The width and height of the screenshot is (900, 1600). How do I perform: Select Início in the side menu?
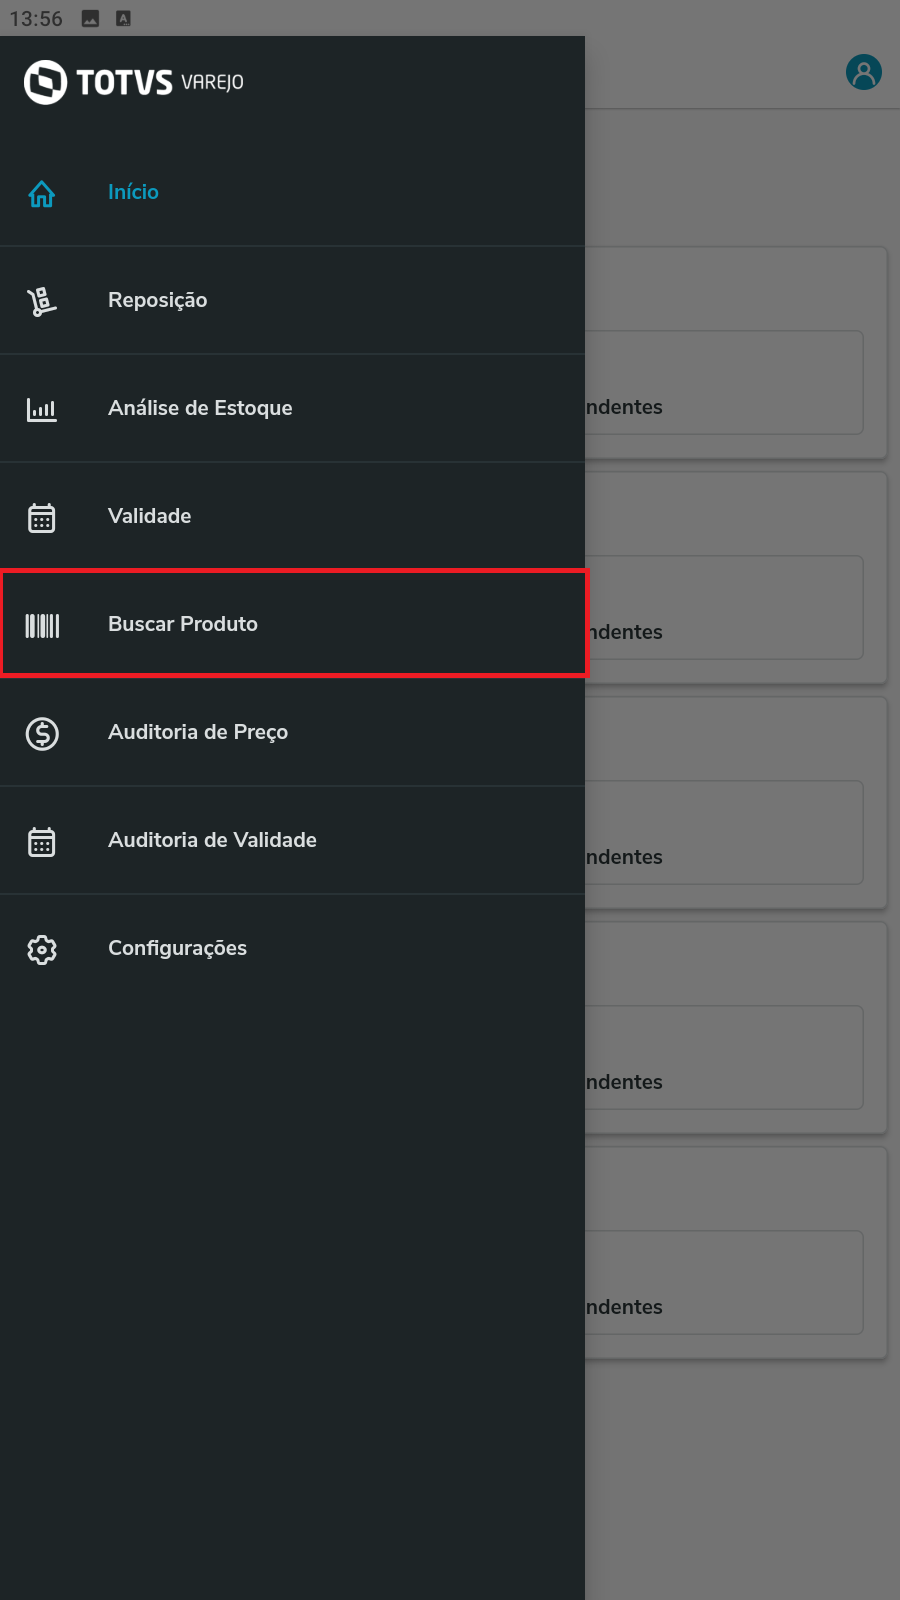(x=133, y=192)
